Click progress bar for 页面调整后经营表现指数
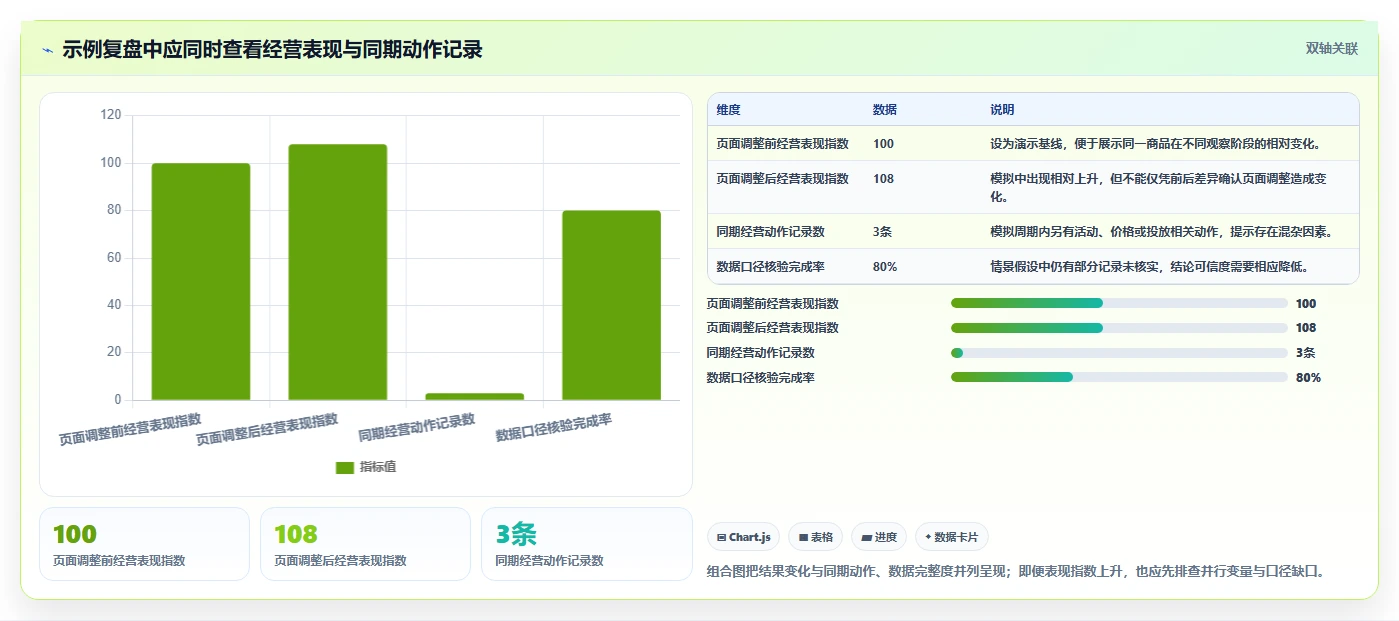The image size is (1399, 621). coord(1119,328)
